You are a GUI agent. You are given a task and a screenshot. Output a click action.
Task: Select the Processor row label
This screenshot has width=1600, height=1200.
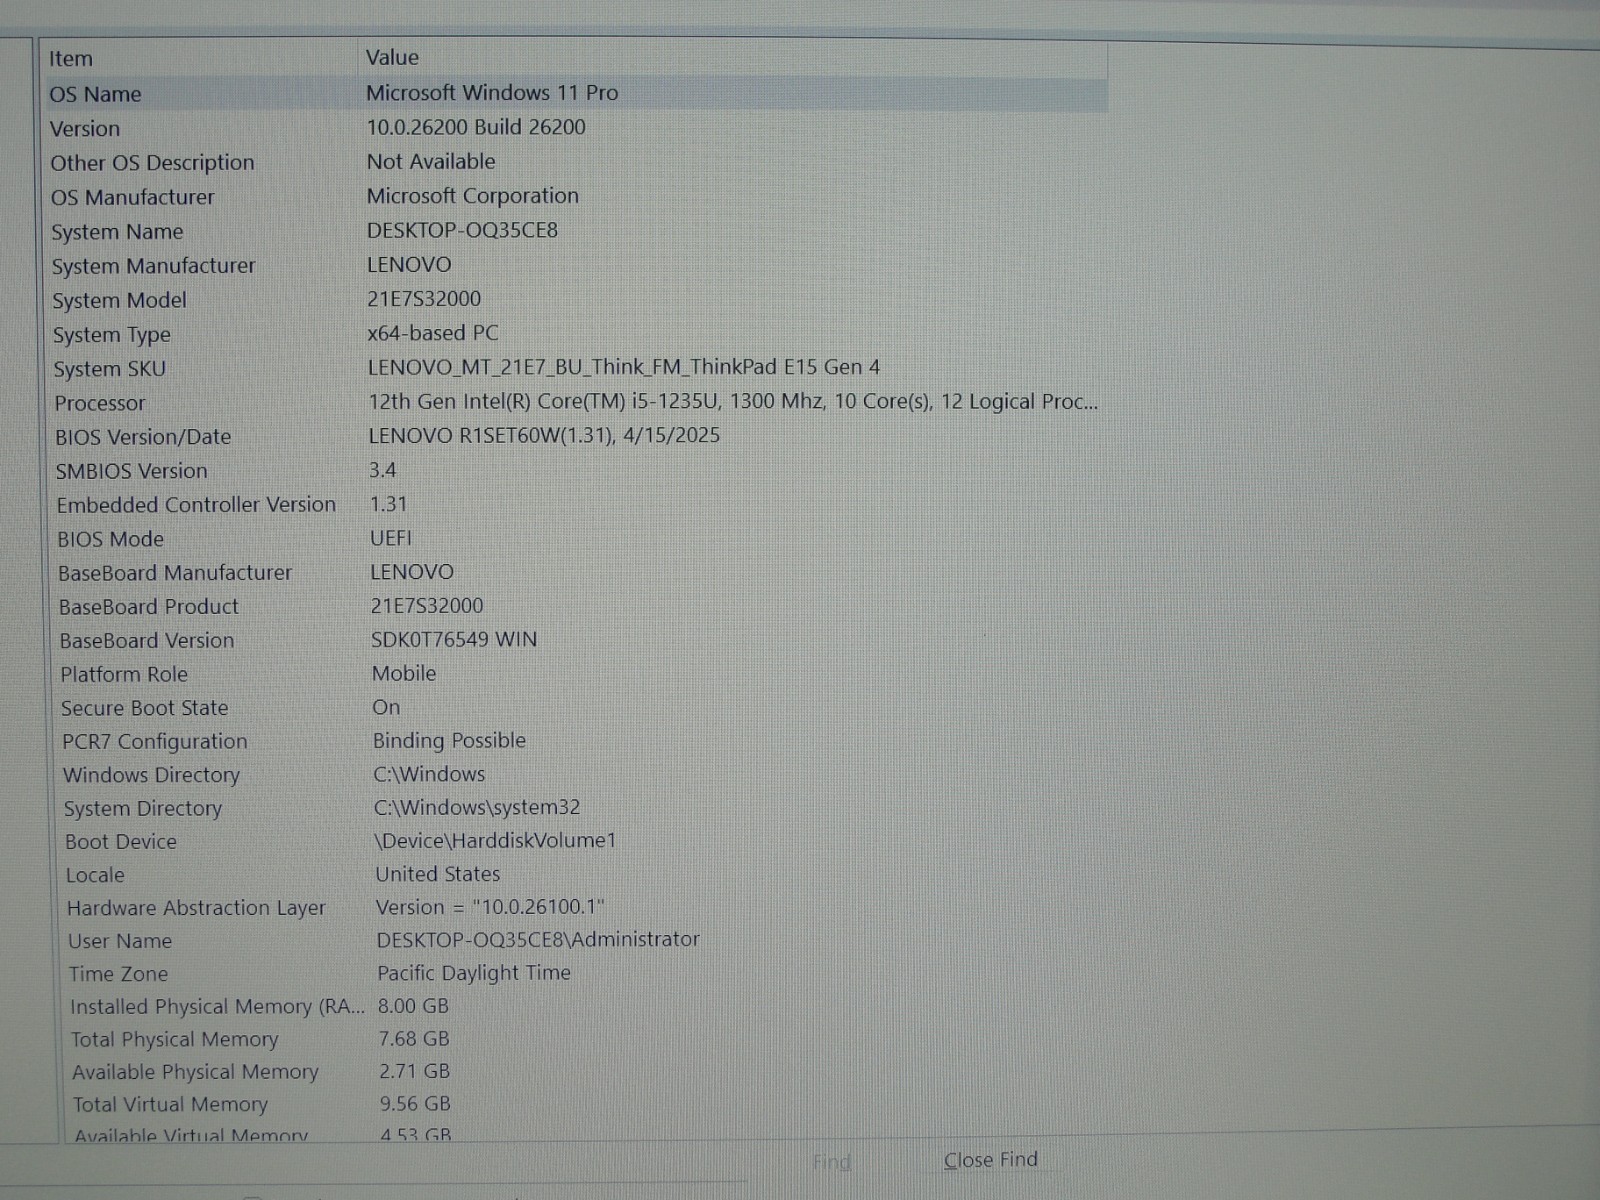100,403
